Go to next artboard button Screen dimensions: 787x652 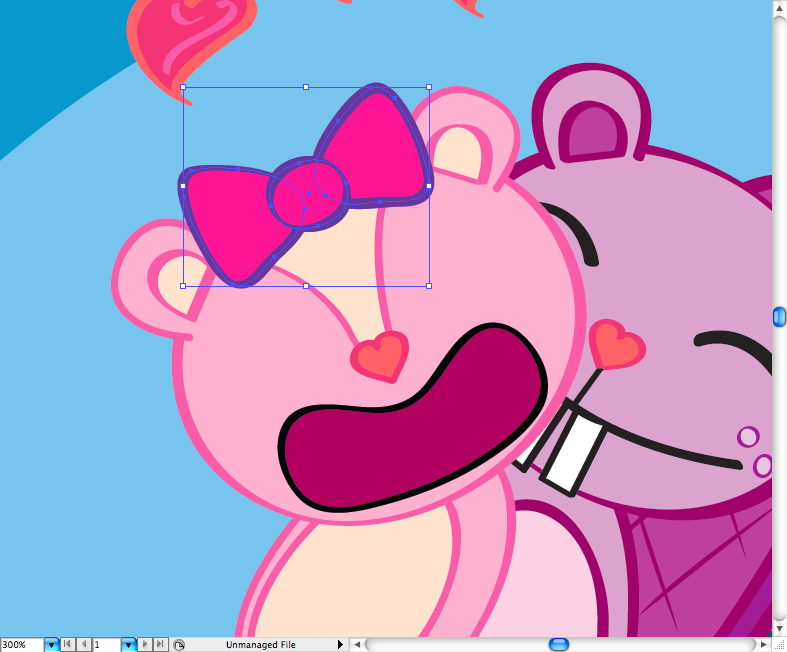(145, 645)
